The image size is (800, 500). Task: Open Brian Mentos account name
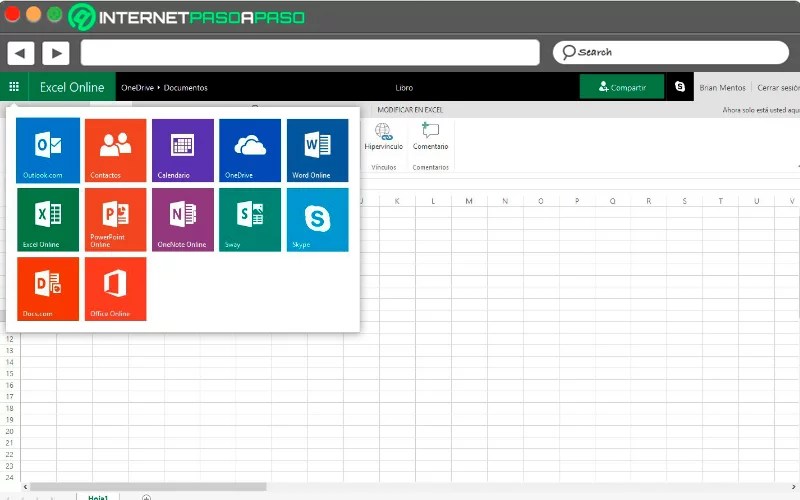[x=722, y=87]
